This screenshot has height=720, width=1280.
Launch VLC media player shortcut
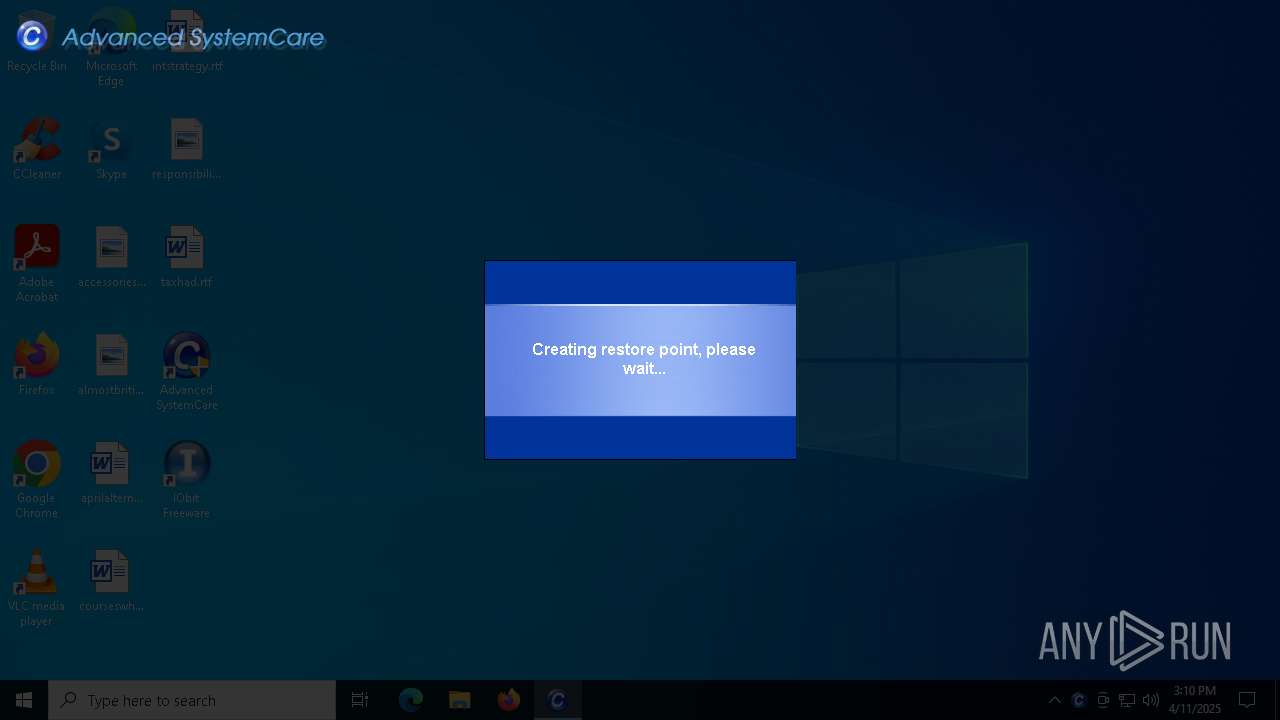click(37, 587)
